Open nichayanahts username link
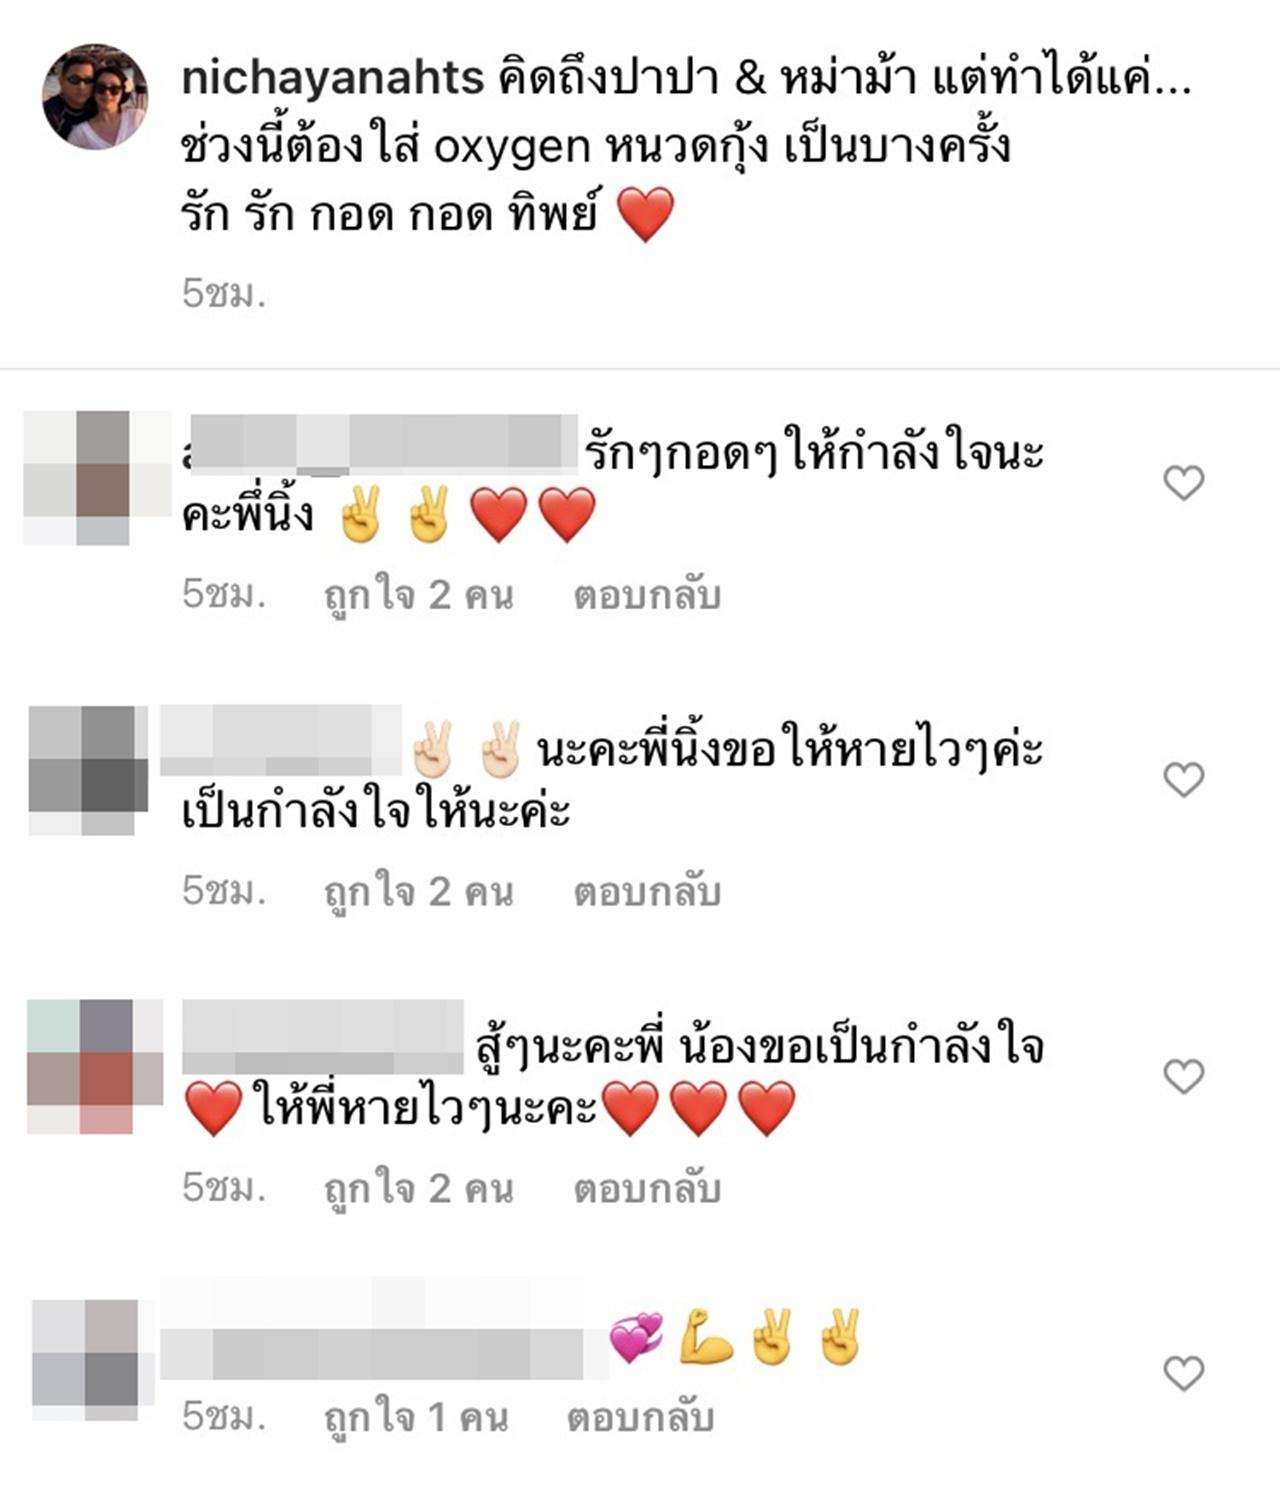Screen dimensions: 1280x1510 [x=332, y=79]
